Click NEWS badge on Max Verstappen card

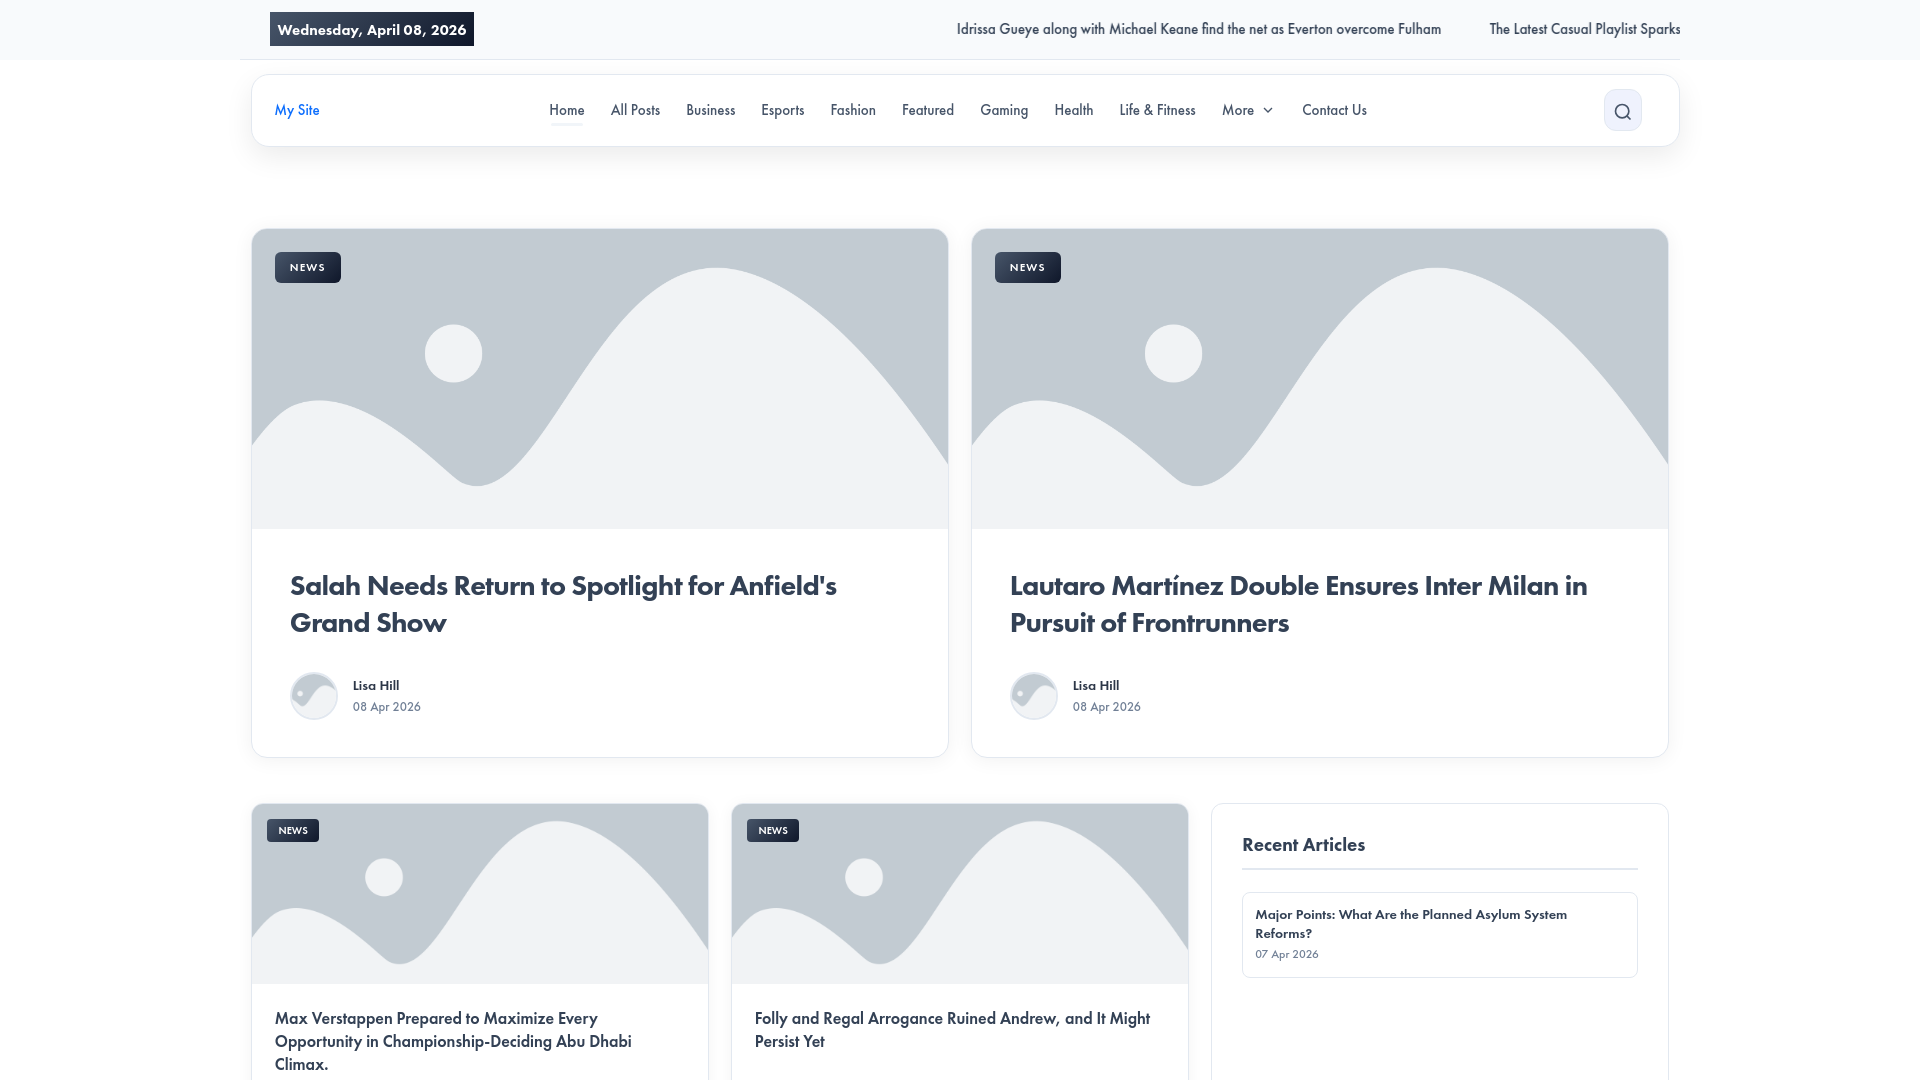[x=293, y=831]
